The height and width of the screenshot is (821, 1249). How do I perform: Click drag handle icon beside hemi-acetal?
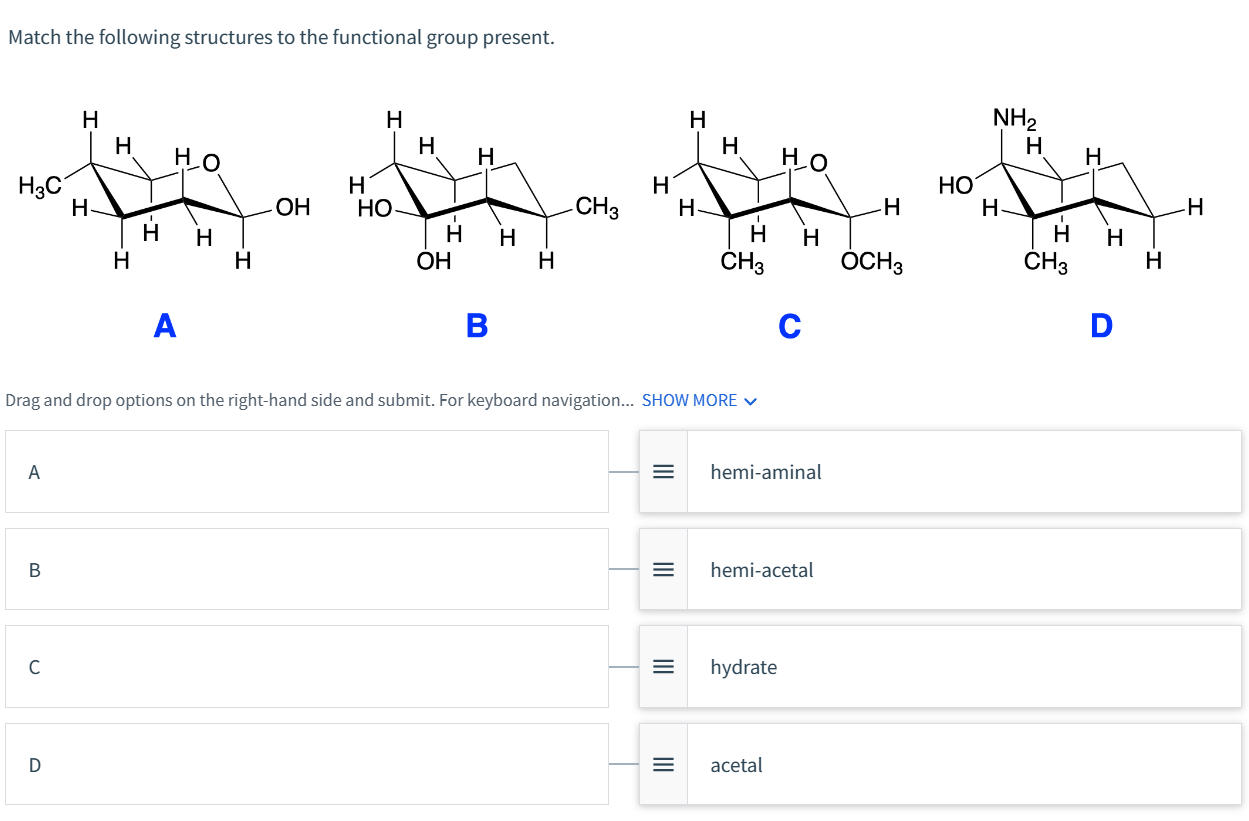(x=662, y=570)
